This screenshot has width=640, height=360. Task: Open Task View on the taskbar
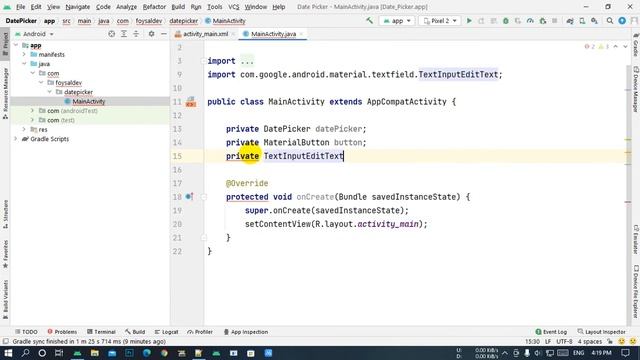pos(59,353)
